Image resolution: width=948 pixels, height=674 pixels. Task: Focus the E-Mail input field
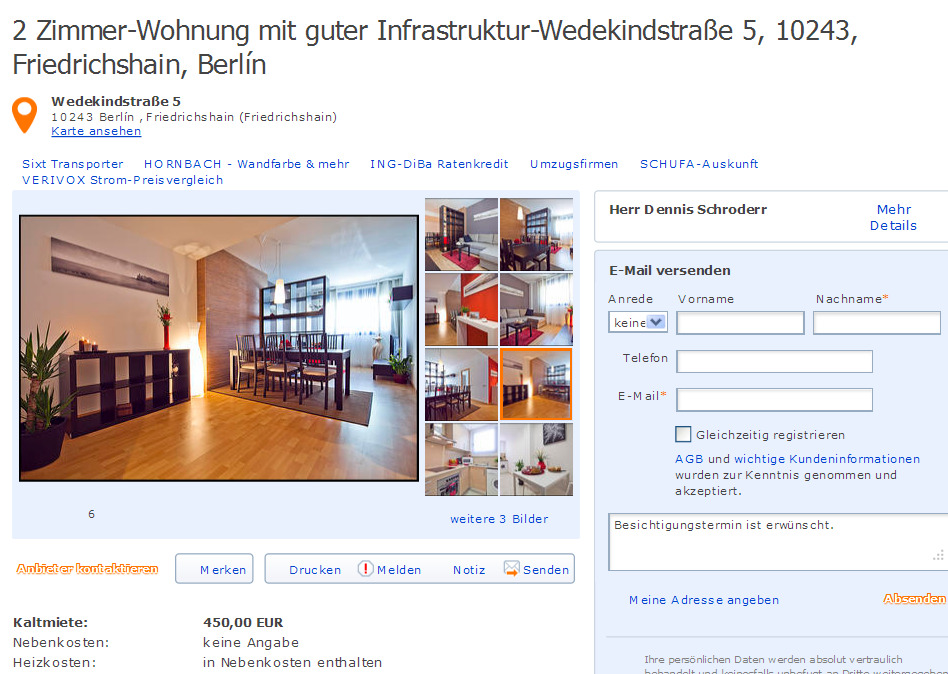pyautogui.click(x=774, y=400)
